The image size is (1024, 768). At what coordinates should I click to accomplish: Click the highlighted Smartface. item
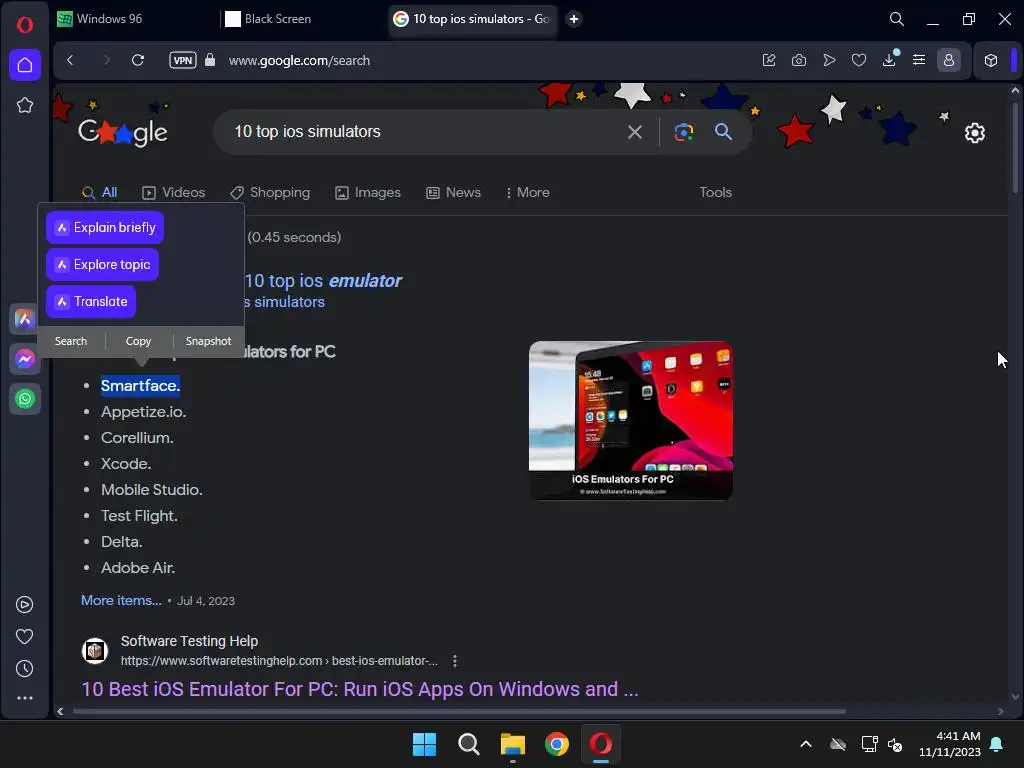[140, 385]
